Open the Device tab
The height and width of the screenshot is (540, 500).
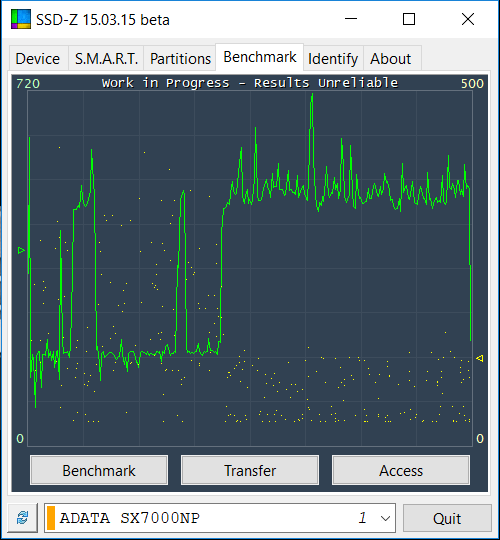(39, 58)
